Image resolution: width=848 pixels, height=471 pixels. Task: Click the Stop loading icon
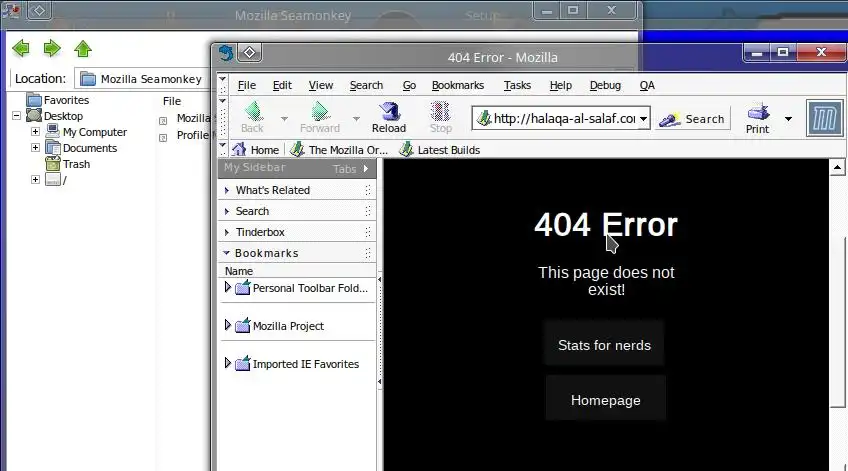[x=440, y=117]
